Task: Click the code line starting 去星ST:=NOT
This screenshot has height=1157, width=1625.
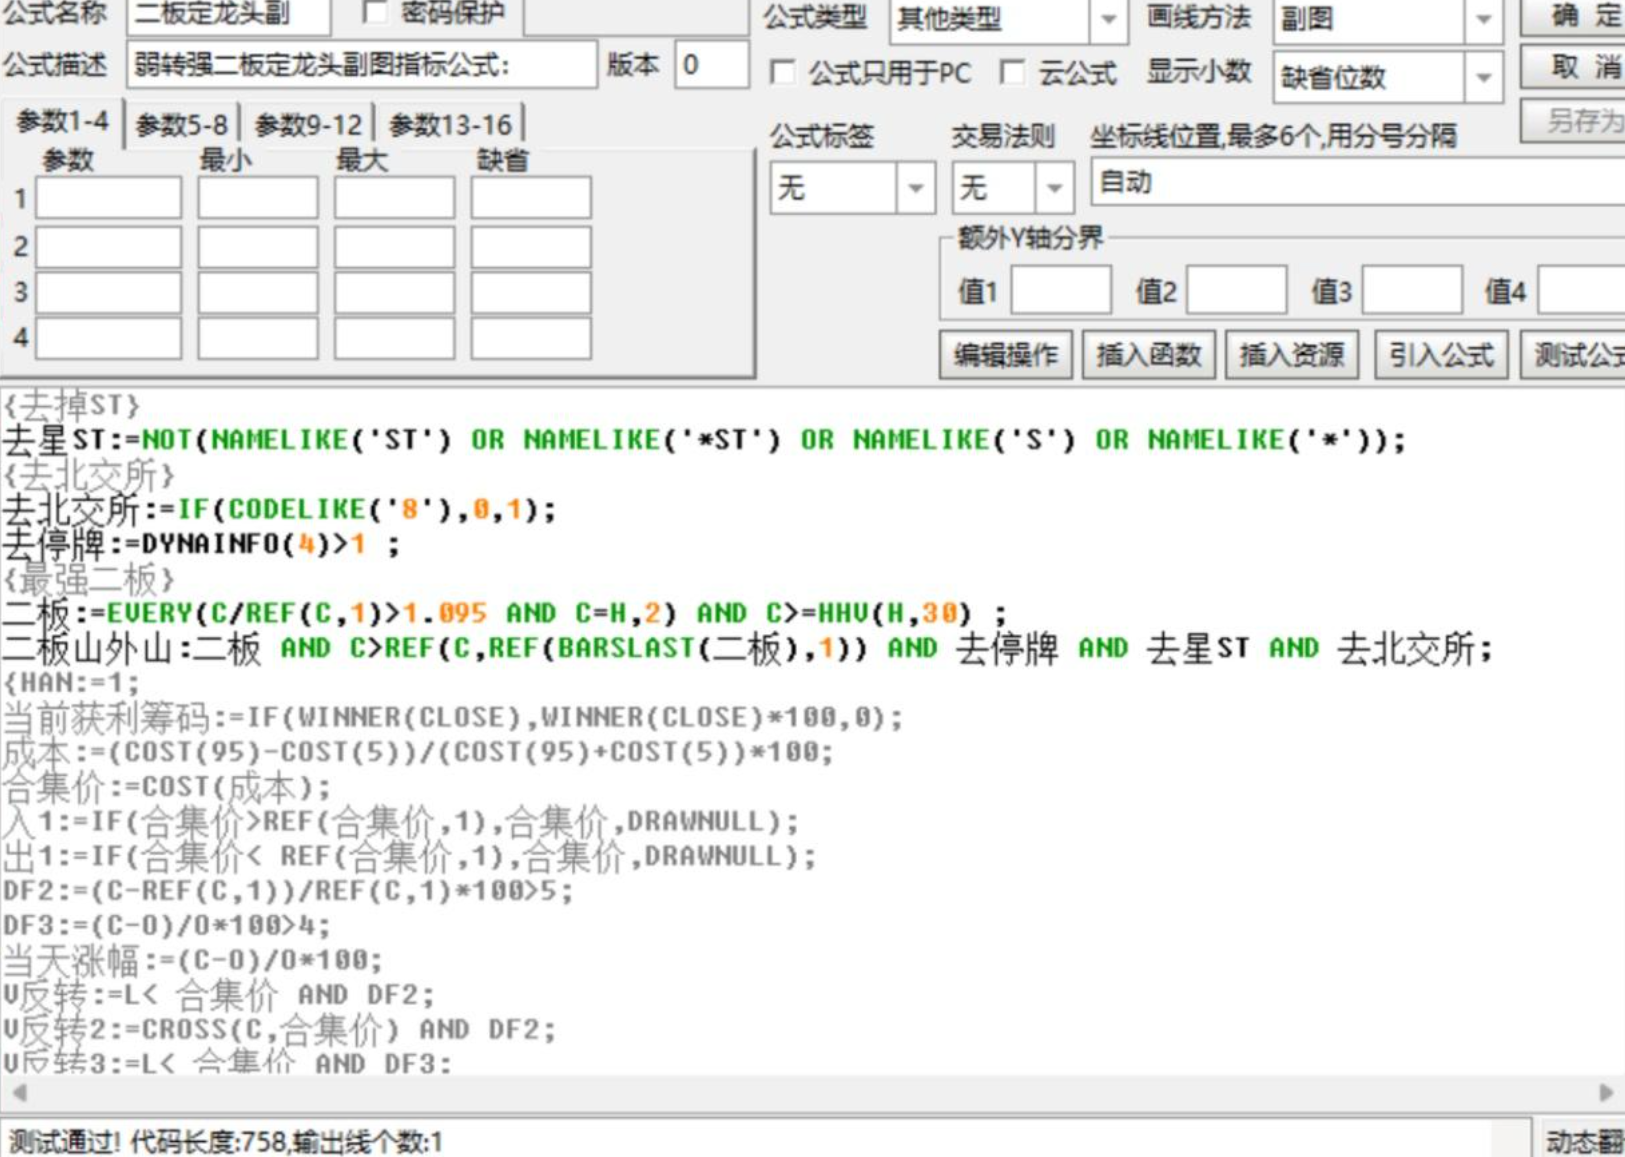Action: 704,440
